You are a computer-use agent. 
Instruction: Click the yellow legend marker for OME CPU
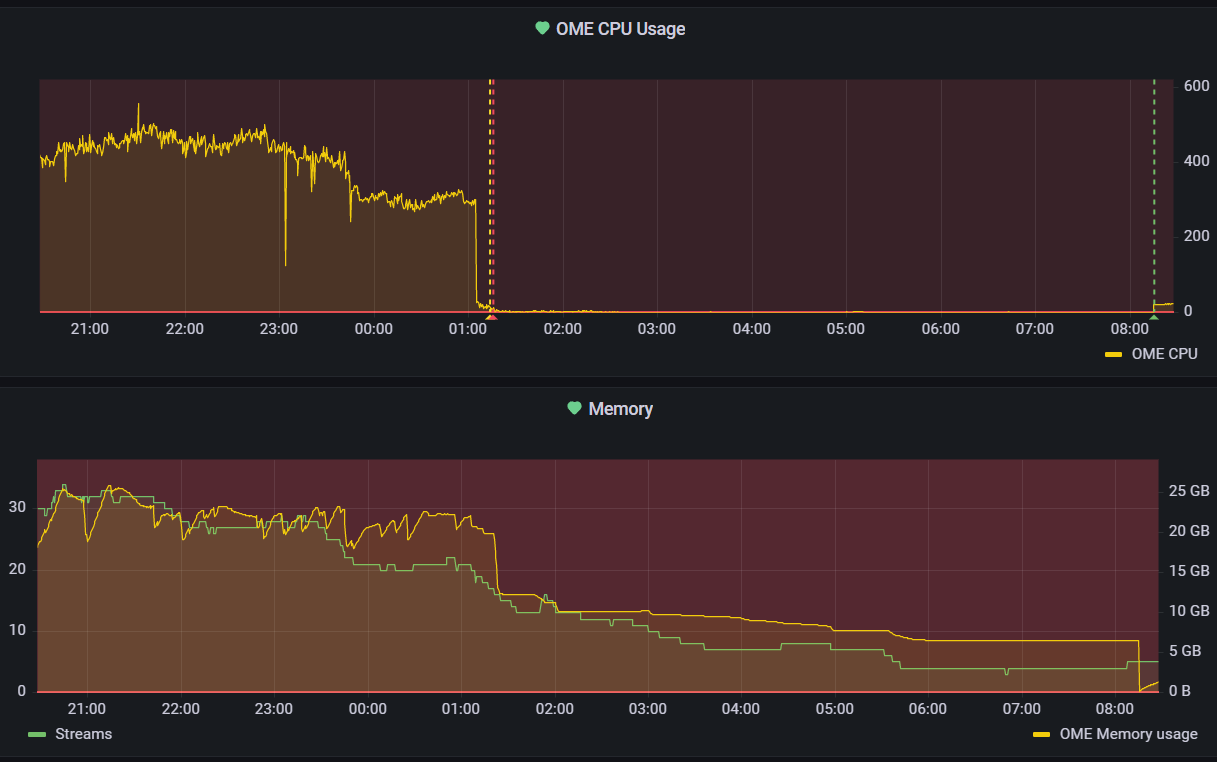(1113, 353)
